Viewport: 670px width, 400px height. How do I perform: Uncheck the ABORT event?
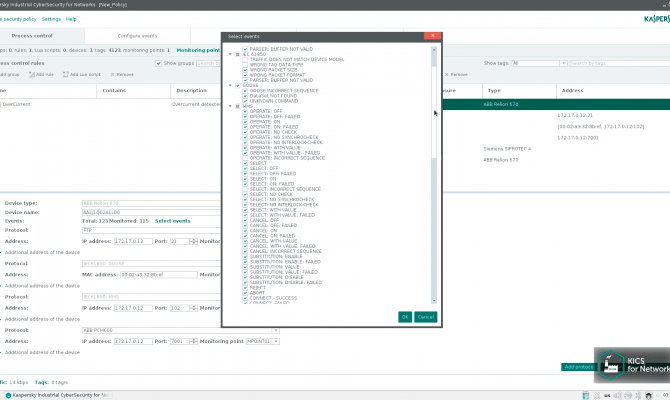[245, 293]
